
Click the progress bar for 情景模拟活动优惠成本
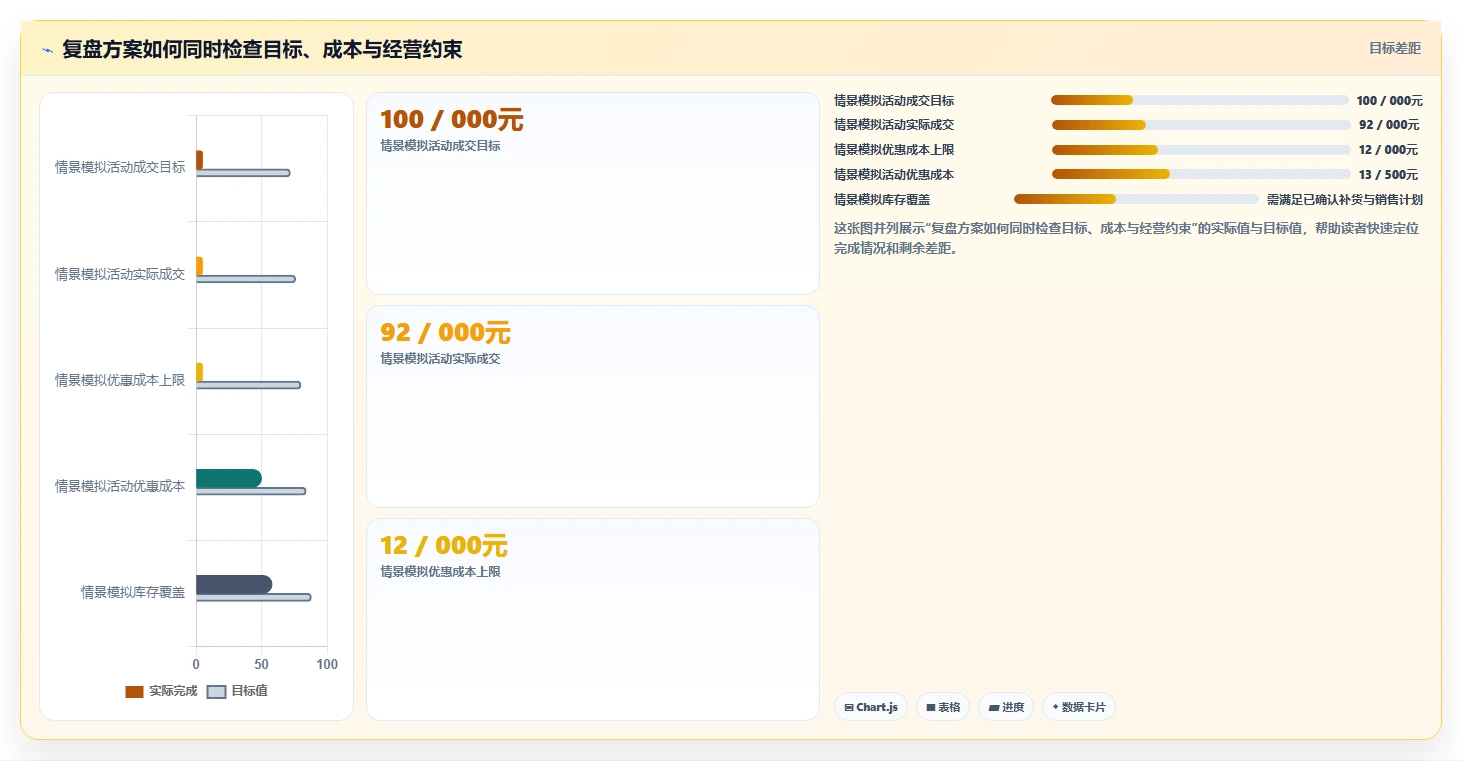tap(1201, 174)
